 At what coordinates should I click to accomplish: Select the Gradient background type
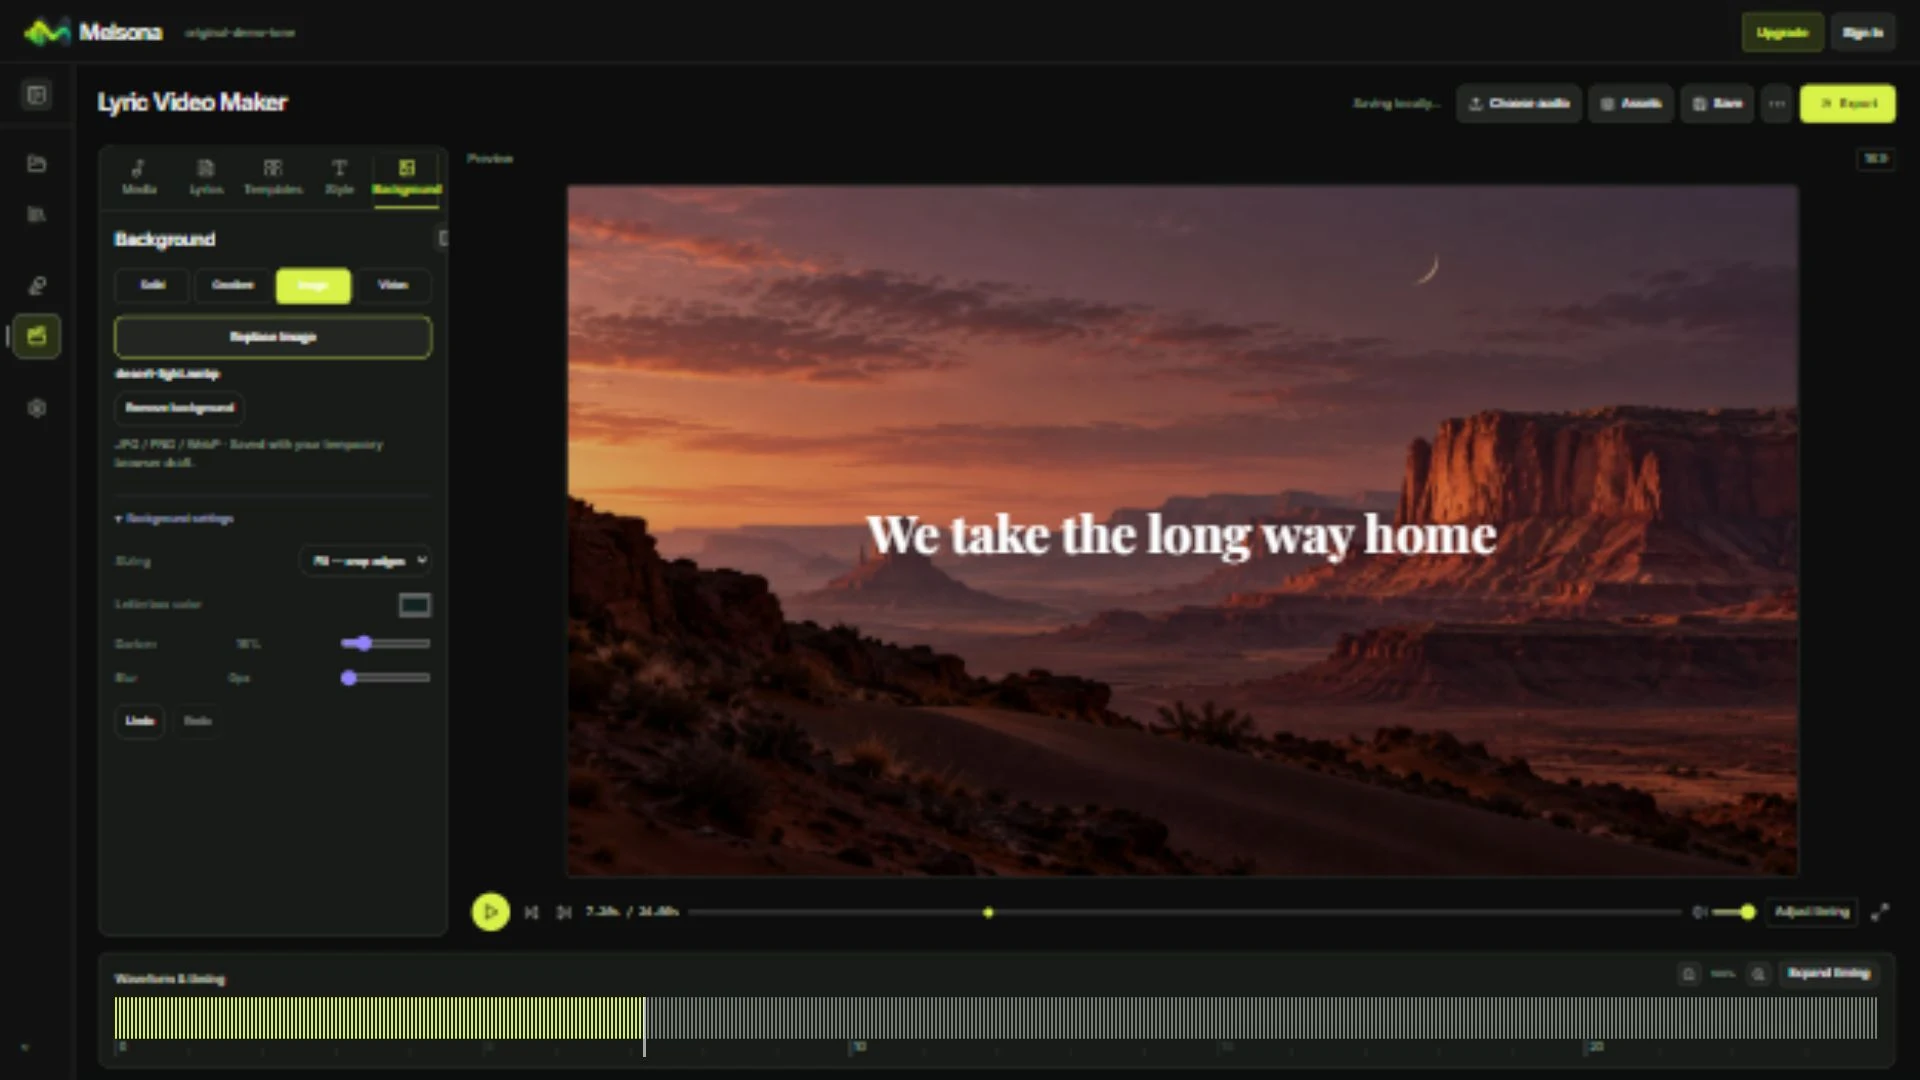click(x=233, y=285)
